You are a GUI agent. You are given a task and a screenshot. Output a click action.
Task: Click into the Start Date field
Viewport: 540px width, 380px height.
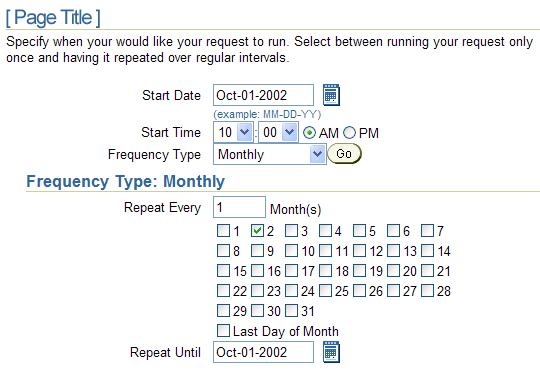tap(263, 95)
